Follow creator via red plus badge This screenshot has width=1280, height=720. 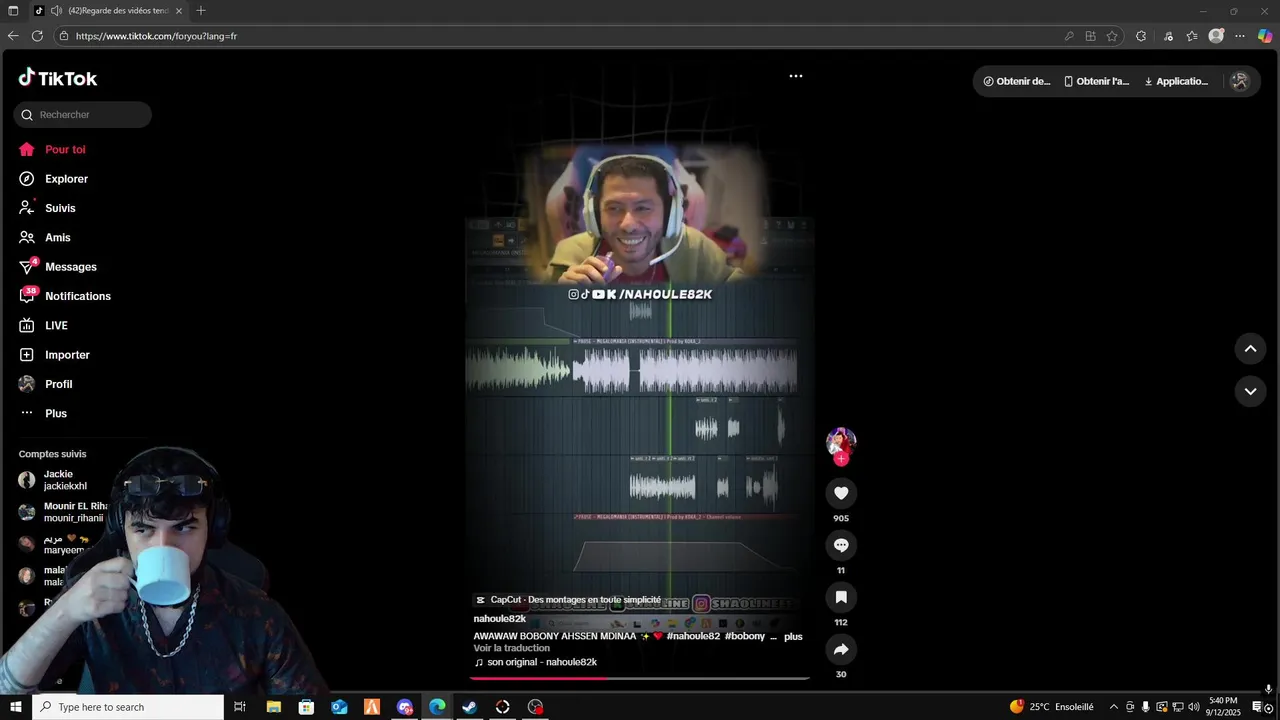(x=841, y=459)
